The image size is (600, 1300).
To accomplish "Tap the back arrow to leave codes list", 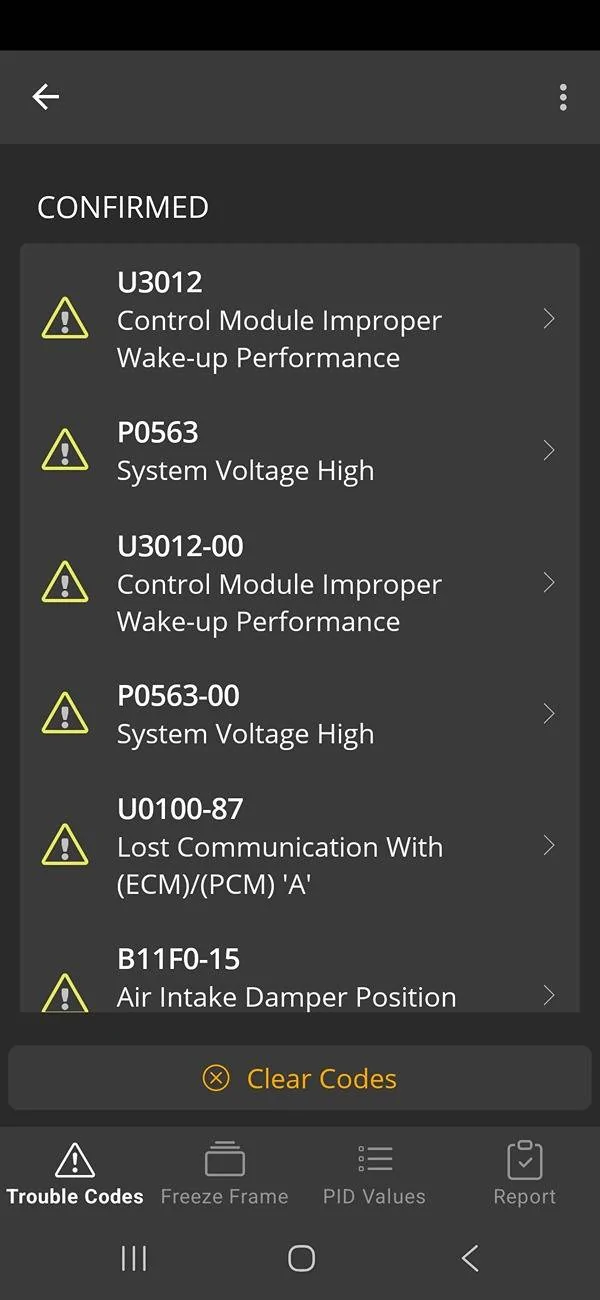I will [45, 97].
